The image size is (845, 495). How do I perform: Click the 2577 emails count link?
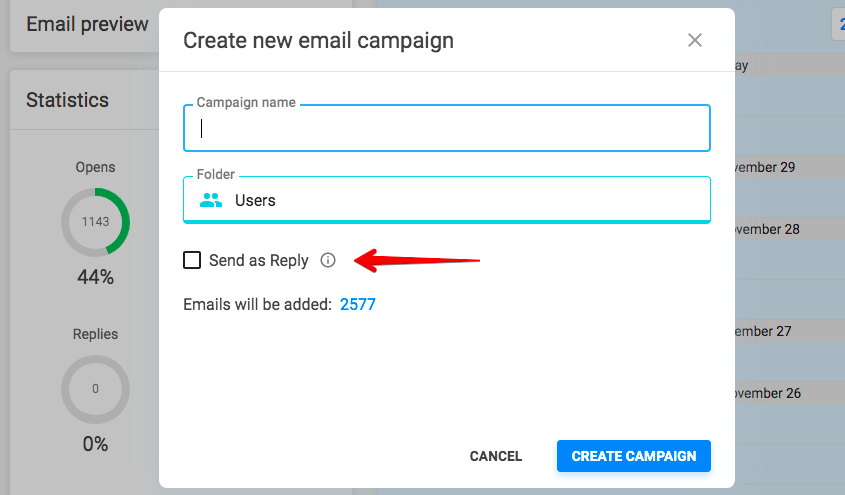pyautogui.click(x=358, y=304)
